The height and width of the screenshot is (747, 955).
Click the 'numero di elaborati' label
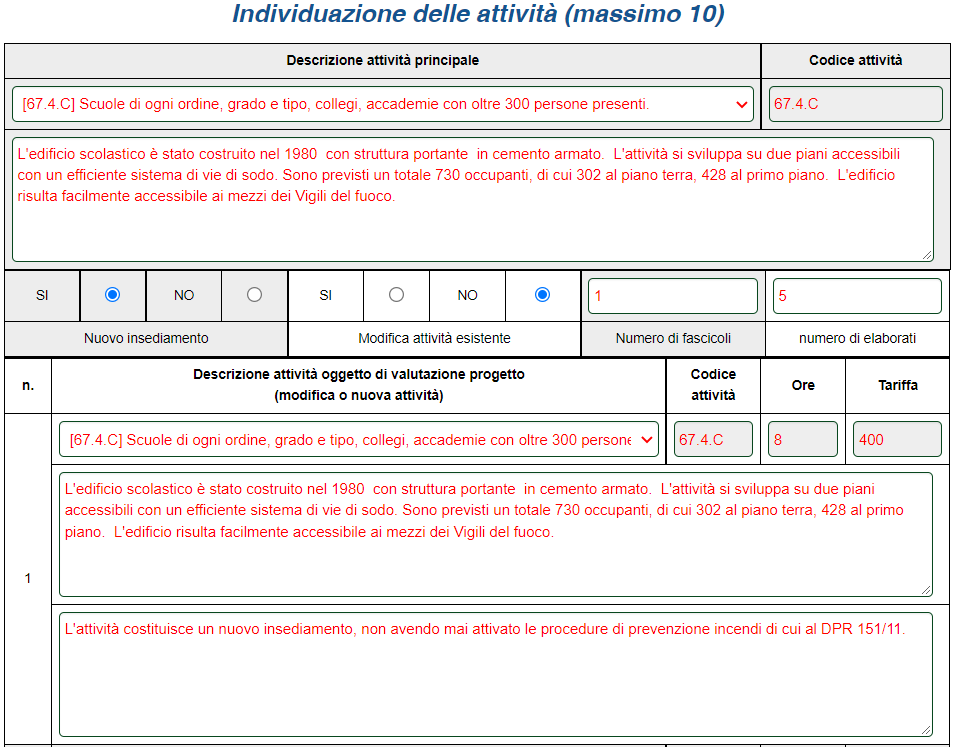(857, 338)
